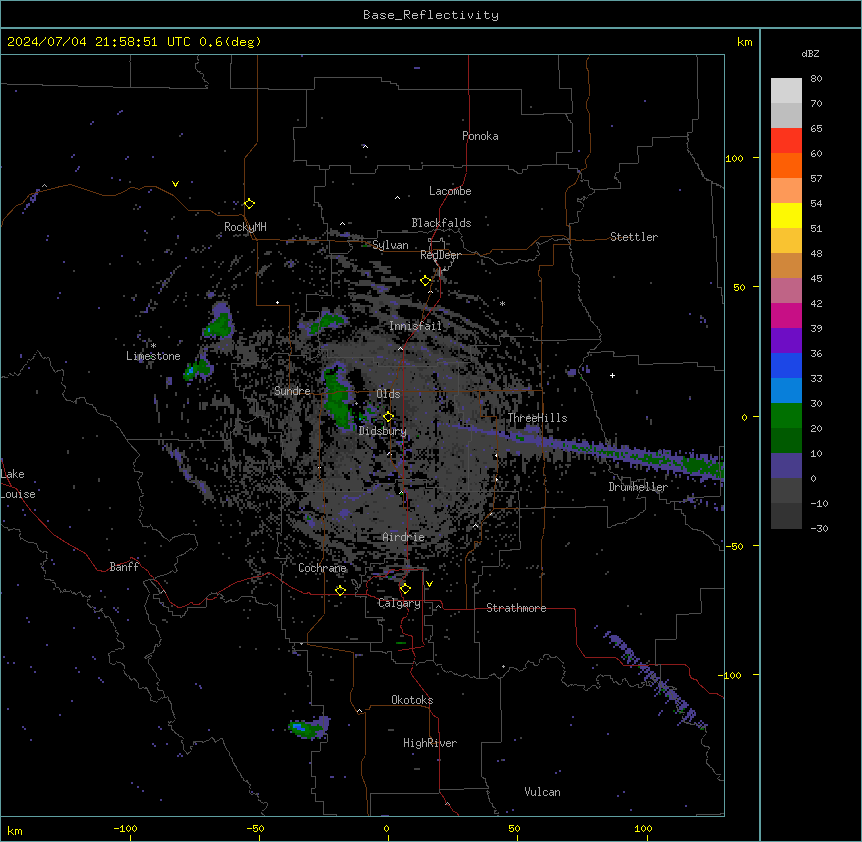Select the Cochrane label
The height and width of the screenshot is (842, 862).
click(x=322, y=568)
